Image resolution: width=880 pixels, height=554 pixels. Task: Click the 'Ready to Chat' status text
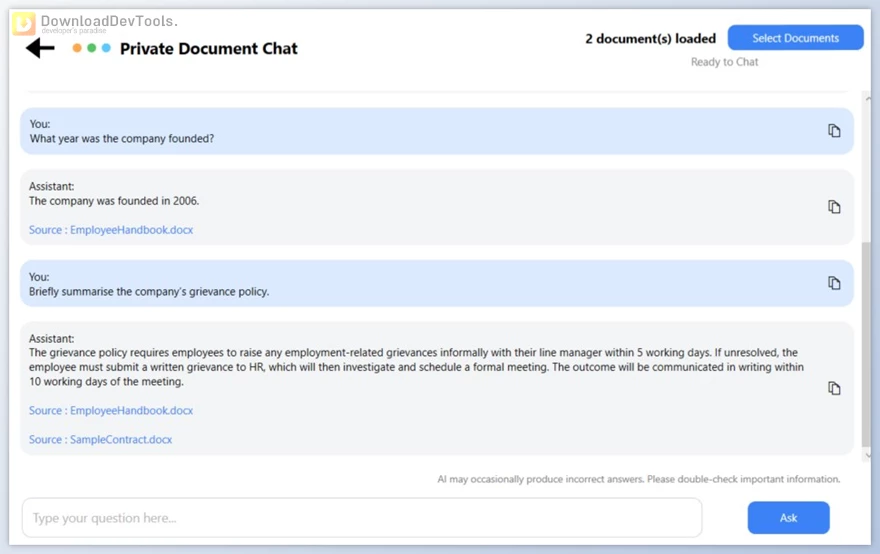click(724, 62)
